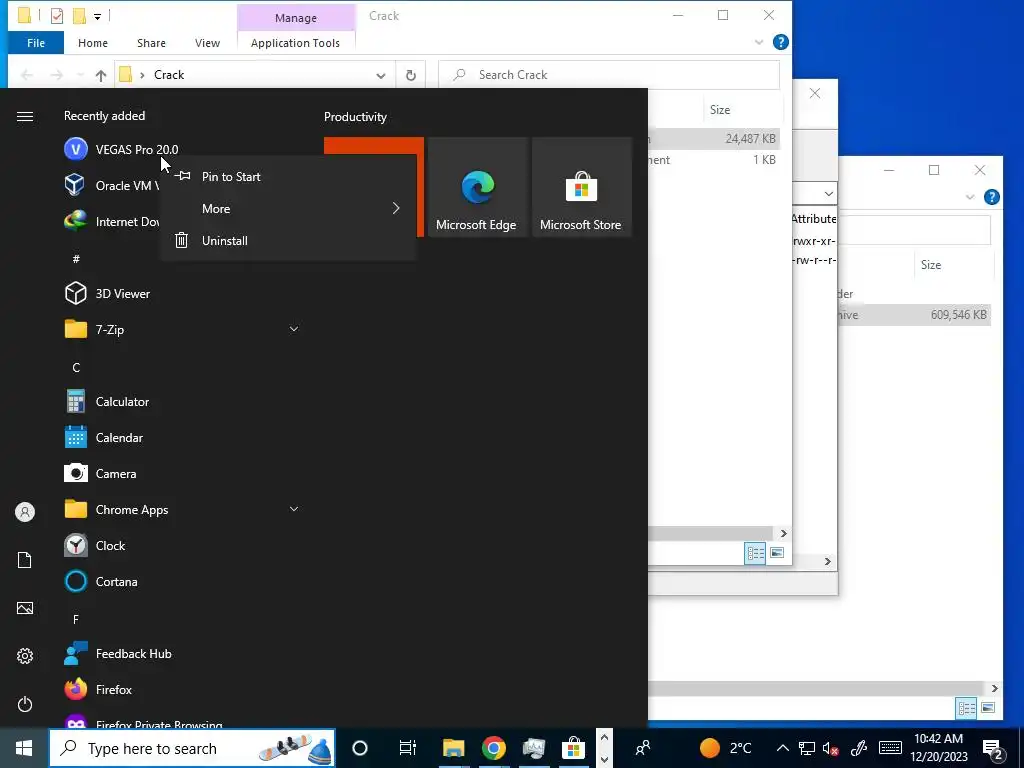
Task: Click the Windows Start button
Action: pyautogui.click(x=24, y=748)
